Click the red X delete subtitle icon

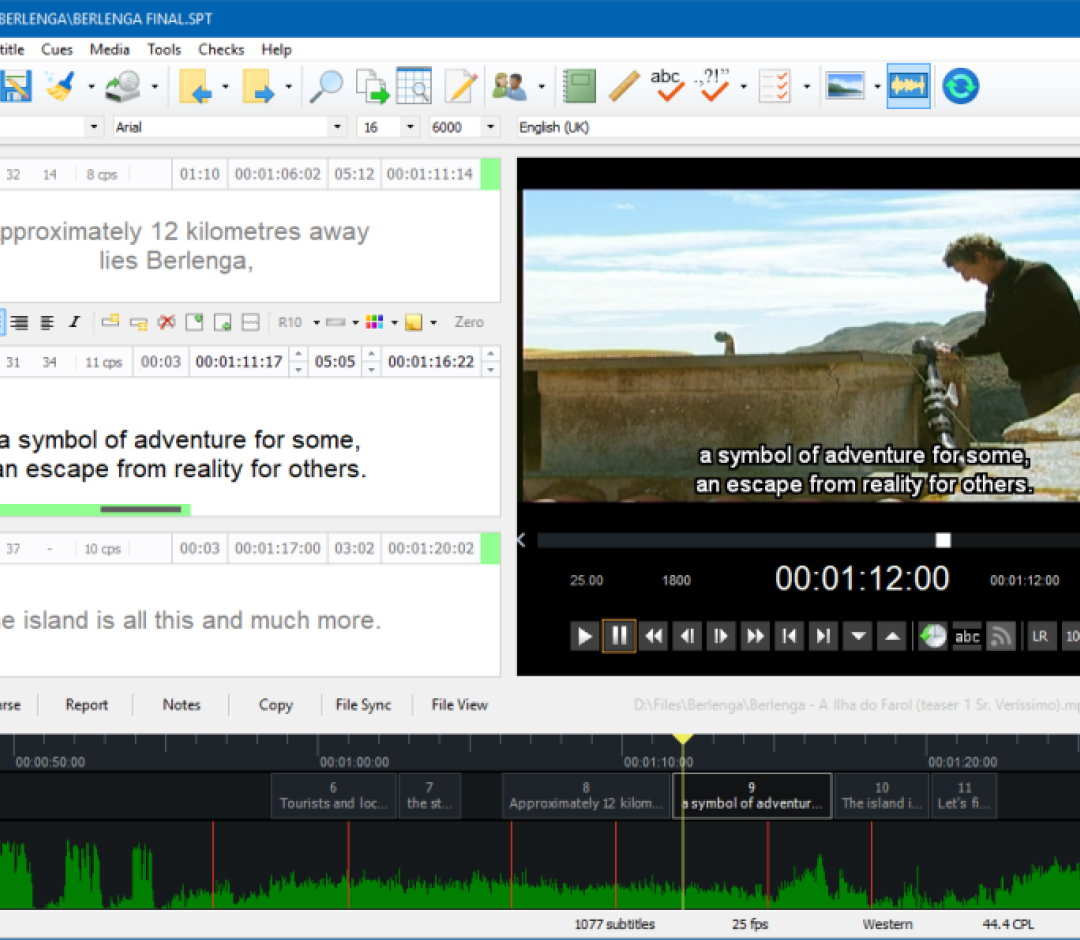pyautogui.click(x=167, y=322)
